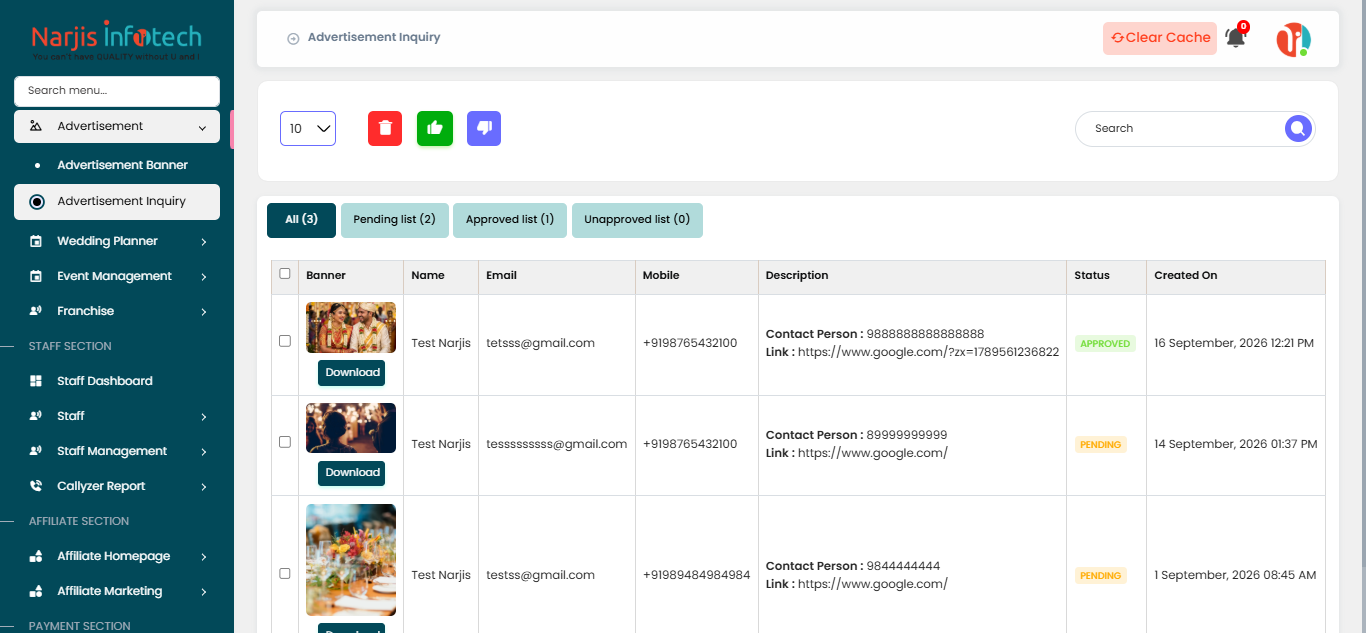
Task: Switch to the All (3) tab
Action: (x=301, y=220)
